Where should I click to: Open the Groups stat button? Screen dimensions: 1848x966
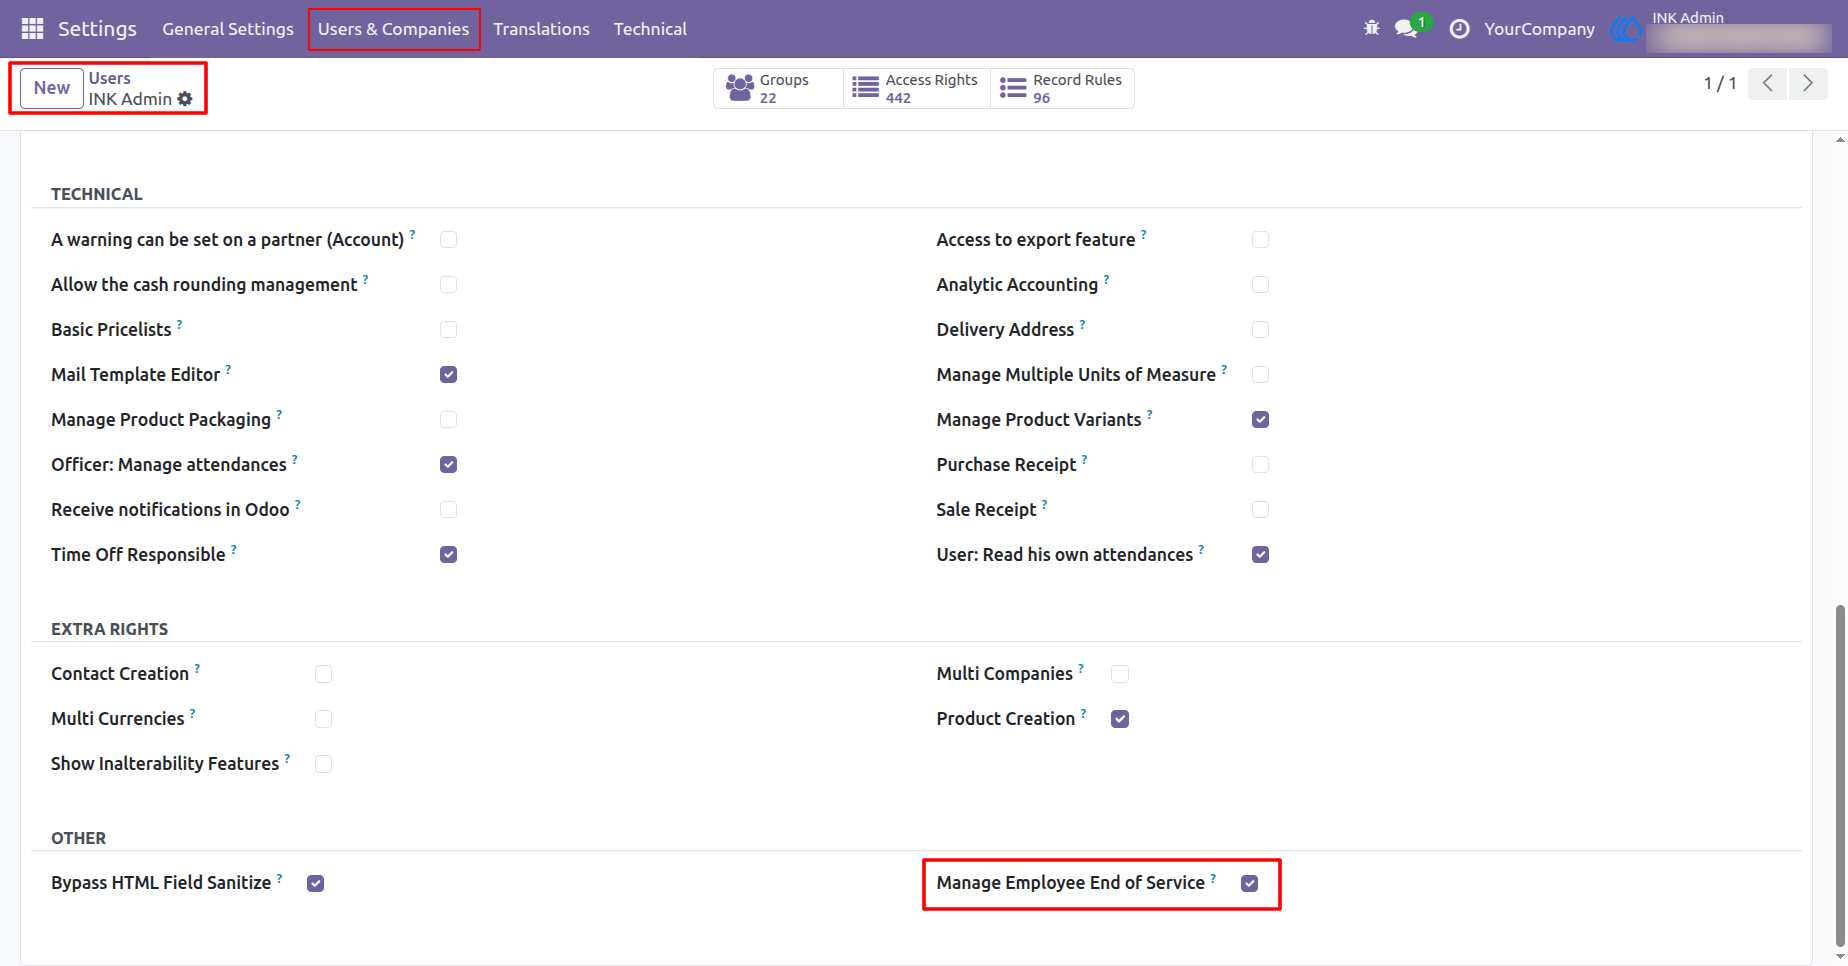(x=778, y=88)
